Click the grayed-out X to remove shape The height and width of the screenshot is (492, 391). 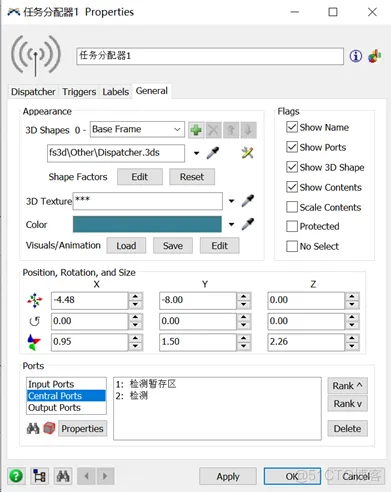213,130
